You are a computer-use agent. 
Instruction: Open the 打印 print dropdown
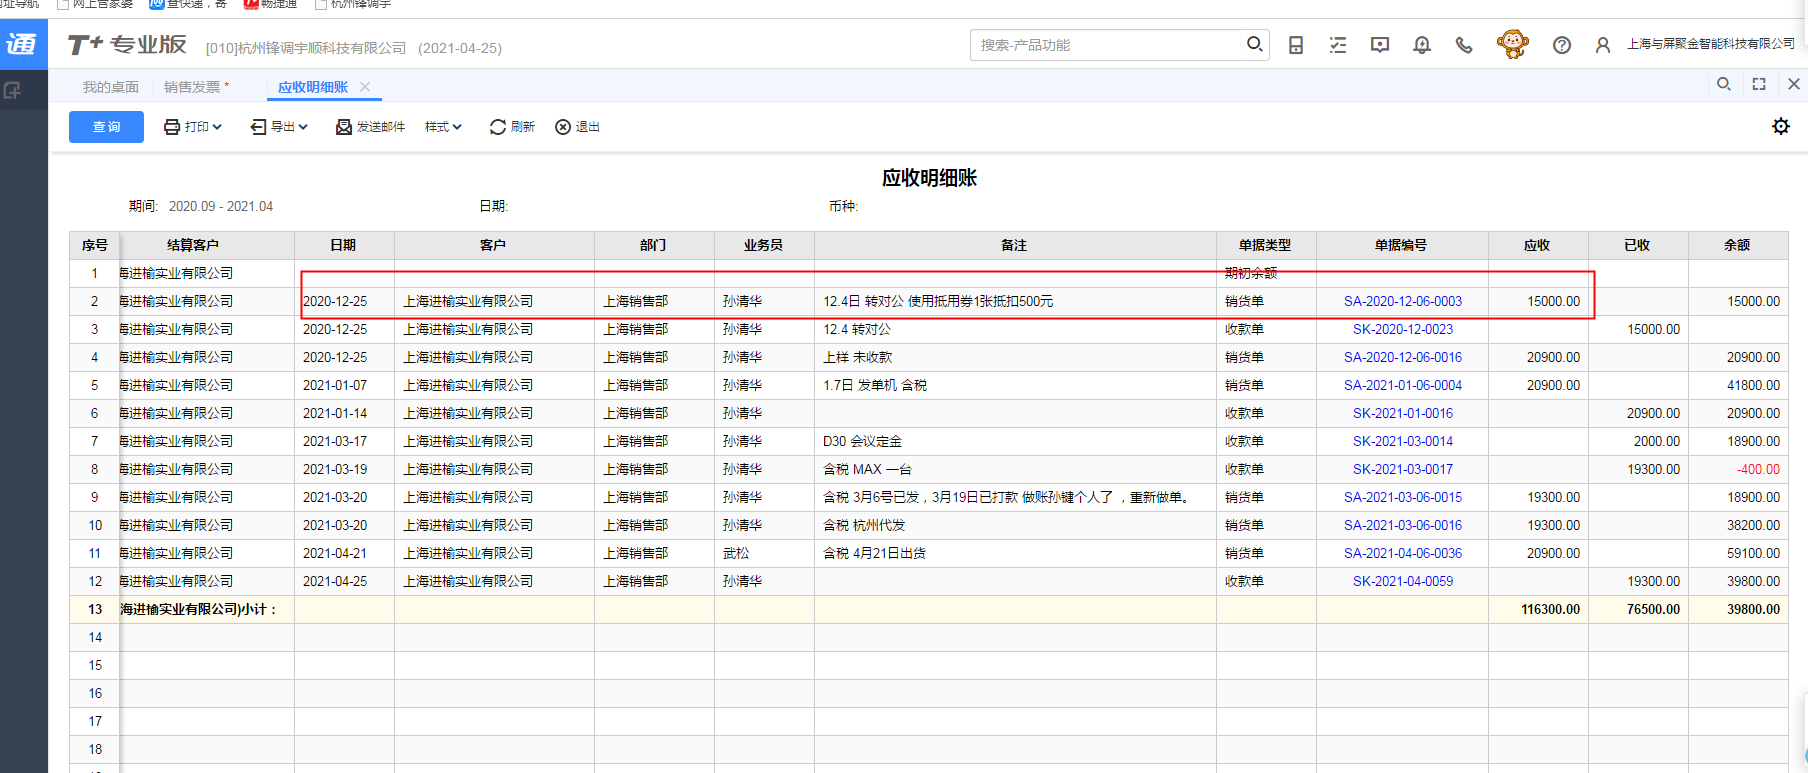[x=193, y=127]
